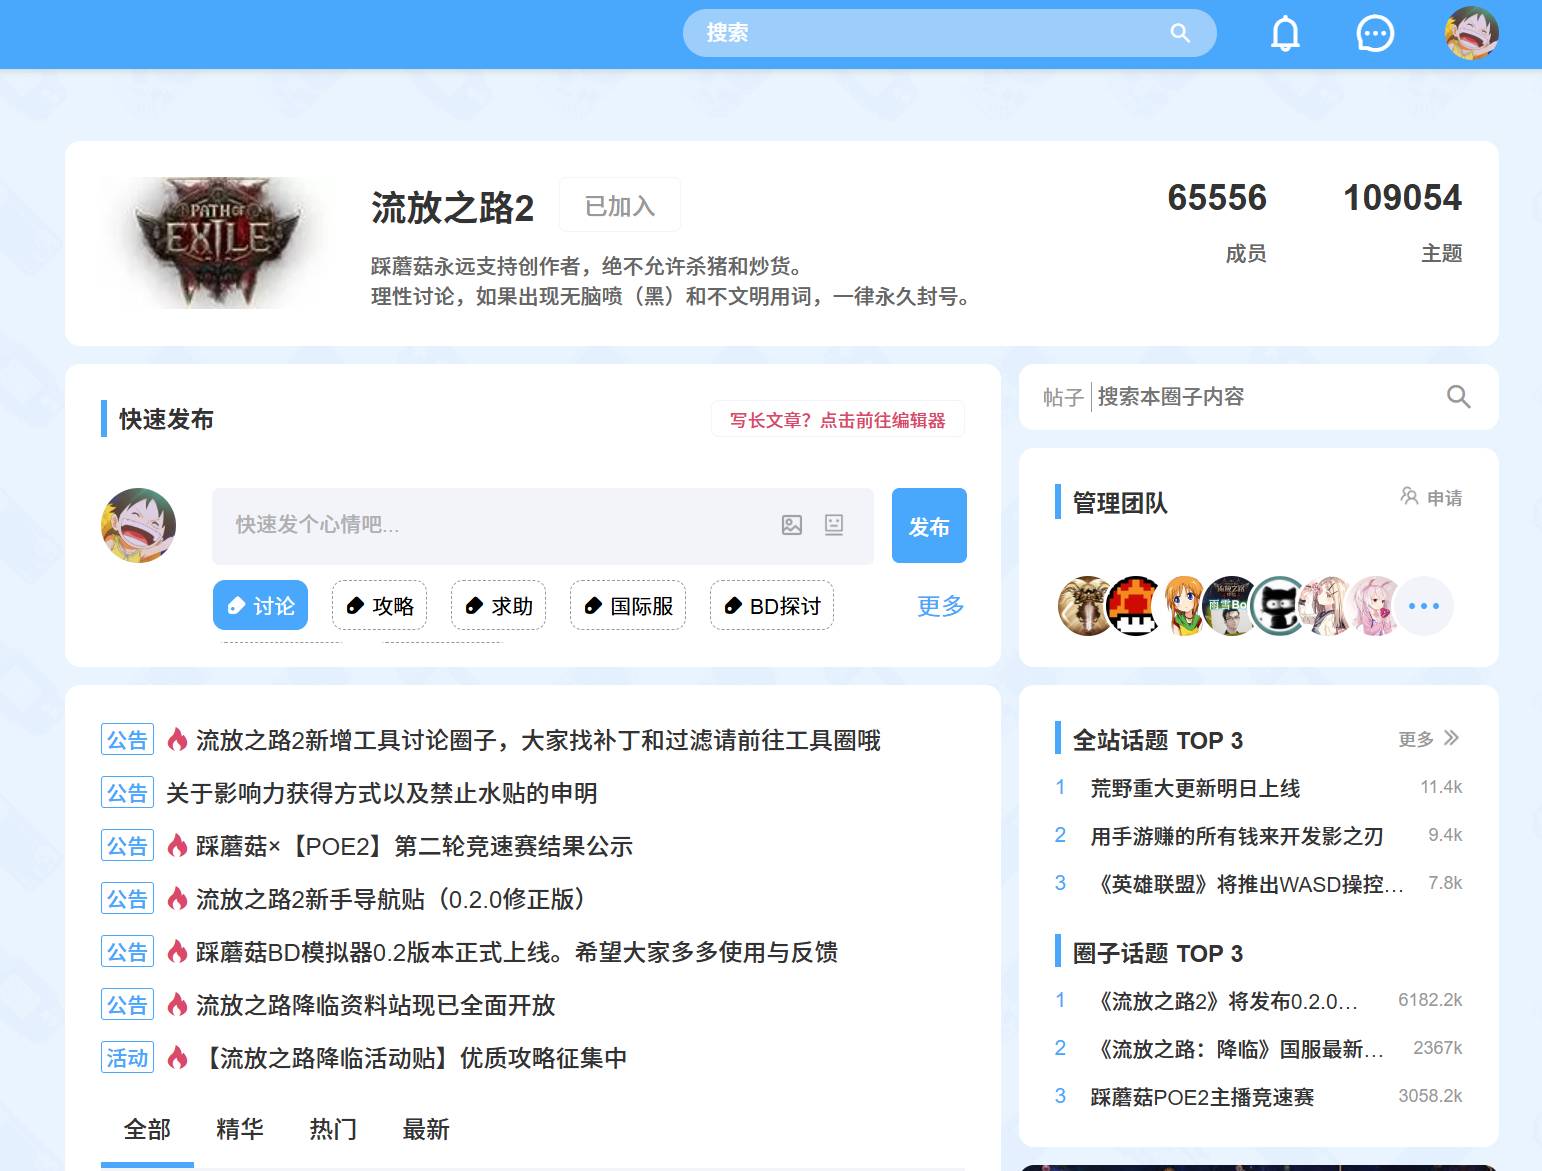Show more moderators via three-dot icon
Image resolution: width=1542 pixels, height=1171 pixels.
(x=1424, y=606)
